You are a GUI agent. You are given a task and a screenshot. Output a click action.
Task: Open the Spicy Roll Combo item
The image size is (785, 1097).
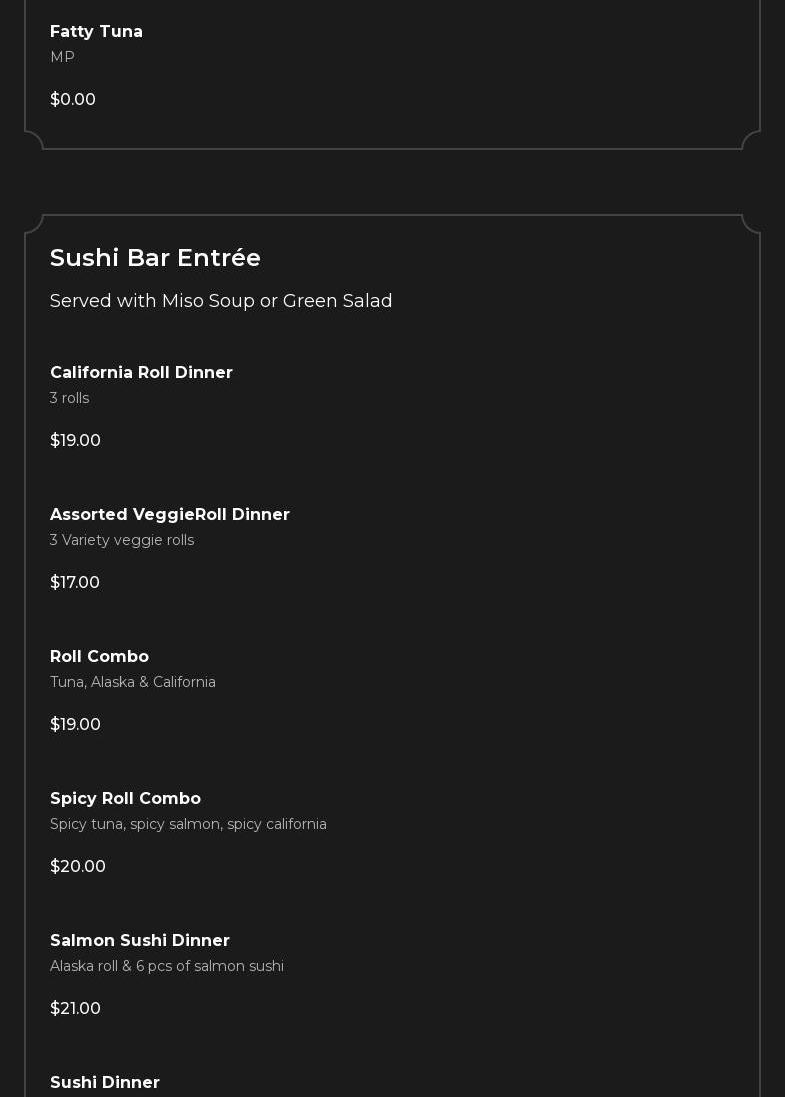125,799
